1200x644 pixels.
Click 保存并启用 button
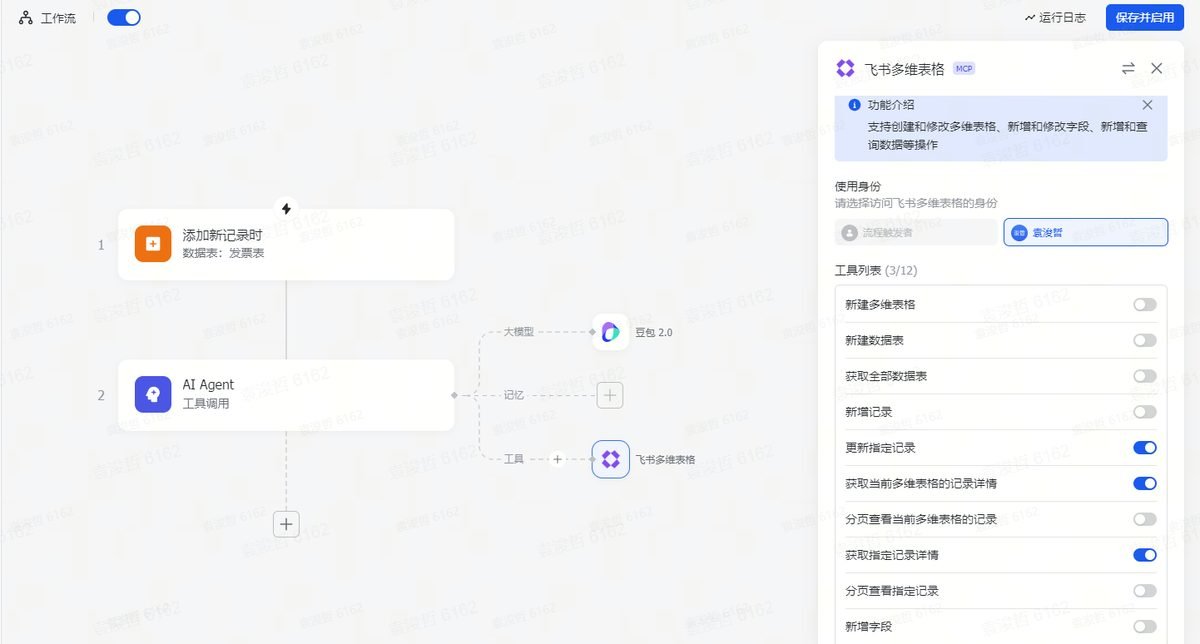coord(1145,17)
